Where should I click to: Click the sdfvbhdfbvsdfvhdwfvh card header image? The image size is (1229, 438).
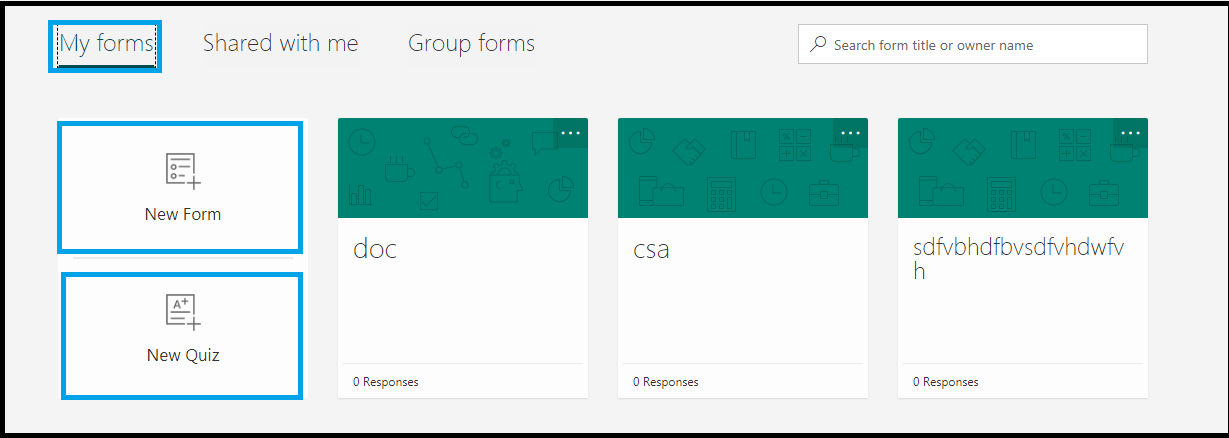1023,168
